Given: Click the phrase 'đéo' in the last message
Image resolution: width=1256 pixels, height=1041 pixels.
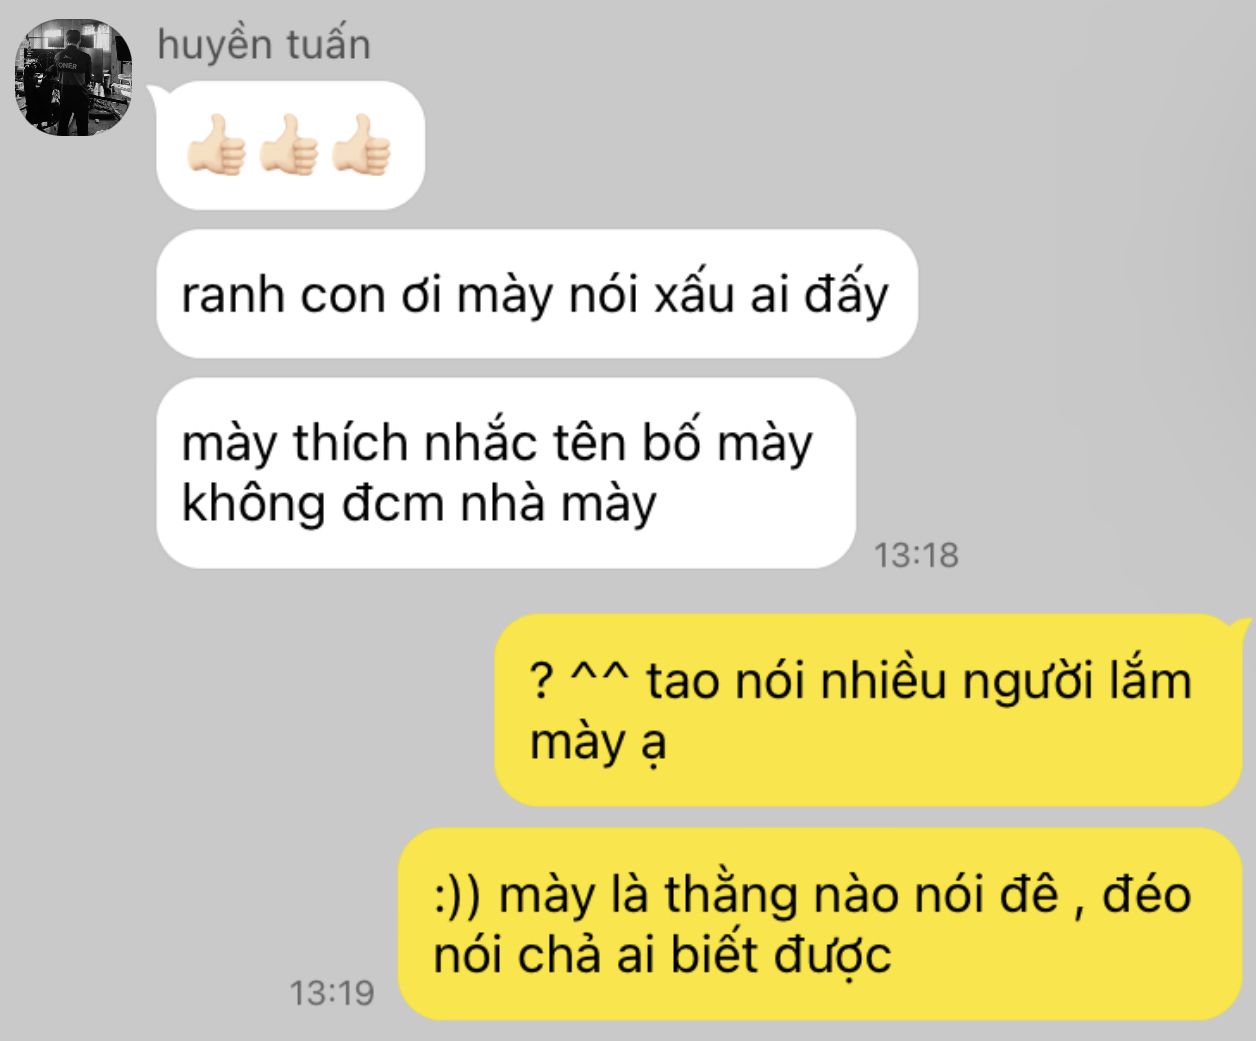Looking at the screenshot, I should pos(1147,892).
